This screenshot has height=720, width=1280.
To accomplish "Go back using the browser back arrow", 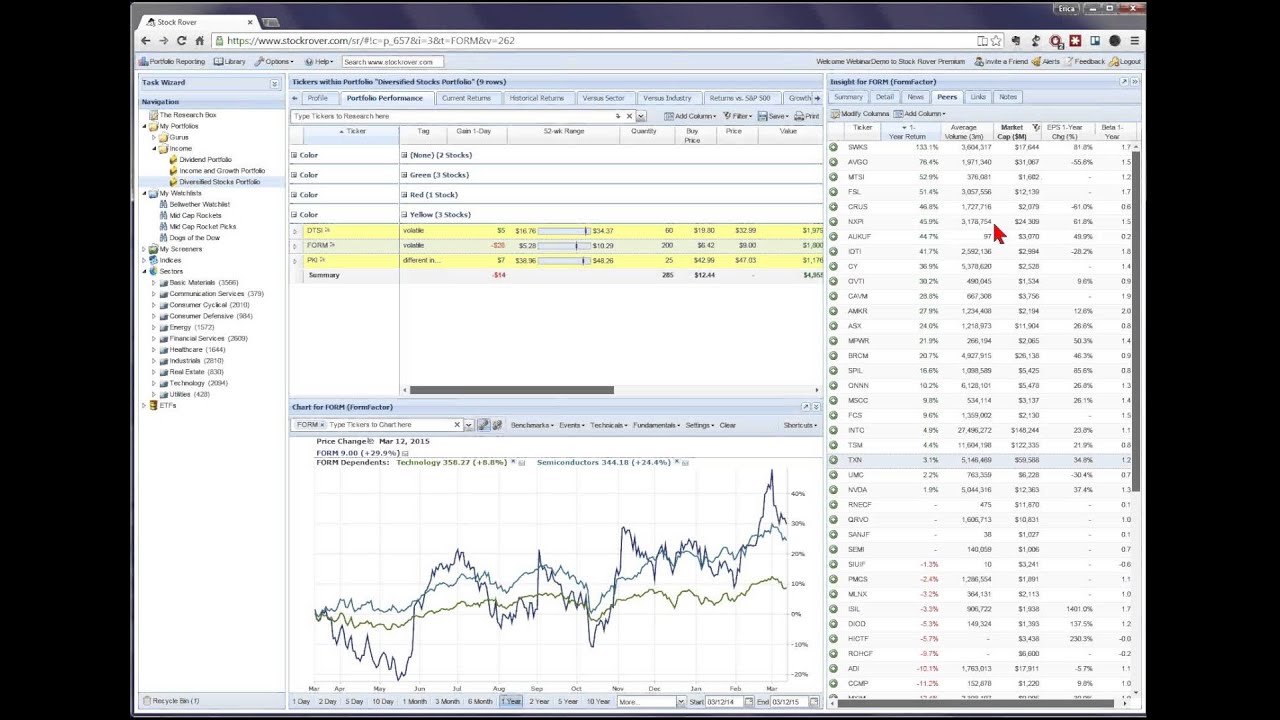I will pos(146,41).
